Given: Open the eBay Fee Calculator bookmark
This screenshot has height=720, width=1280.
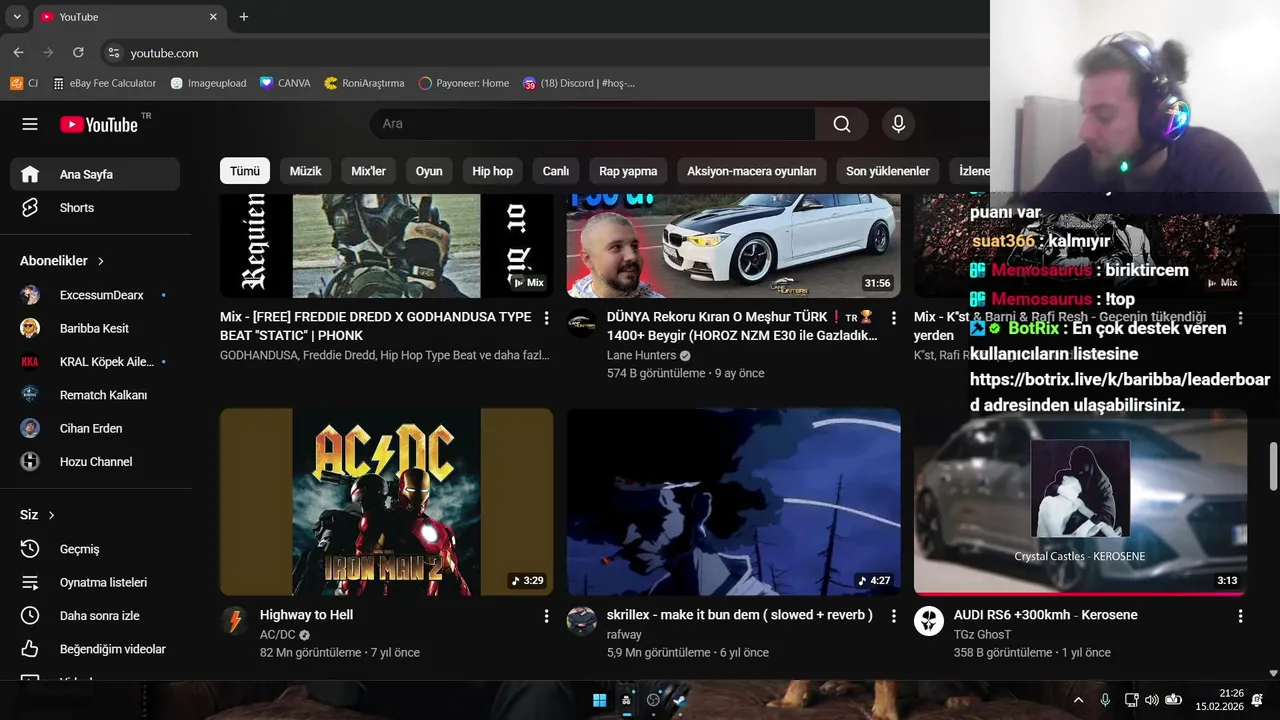Looking at the screenshot, I should point(104,83).
